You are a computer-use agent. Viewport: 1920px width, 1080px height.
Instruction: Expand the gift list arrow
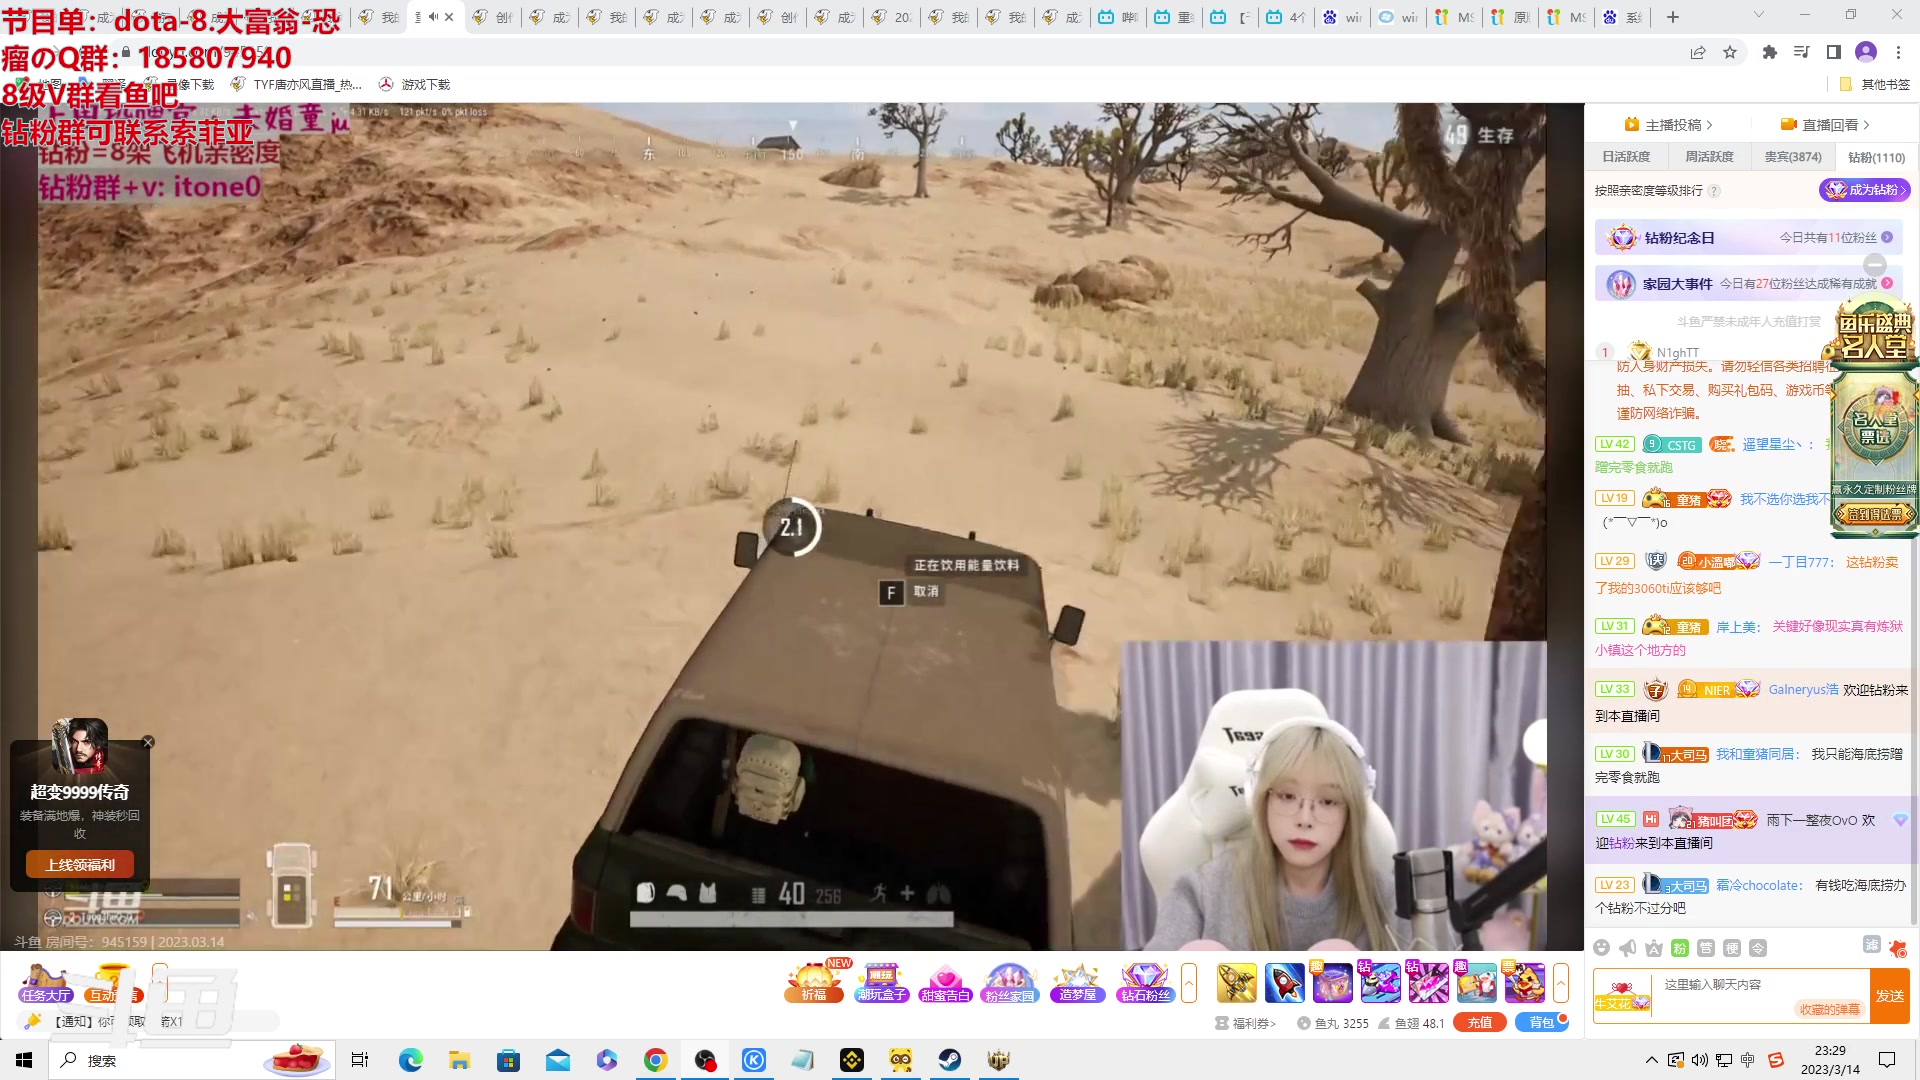point(1561,983)
